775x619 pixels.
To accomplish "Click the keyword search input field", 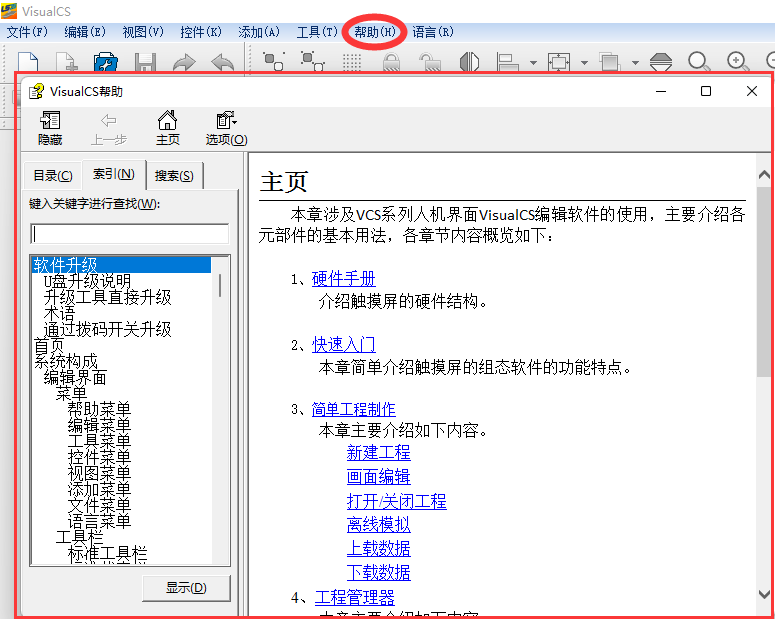I will point(130,234).
